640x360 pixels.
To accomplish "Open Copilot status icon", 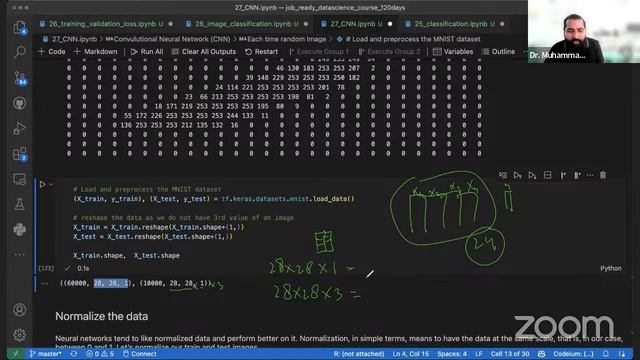I will 542,354.
